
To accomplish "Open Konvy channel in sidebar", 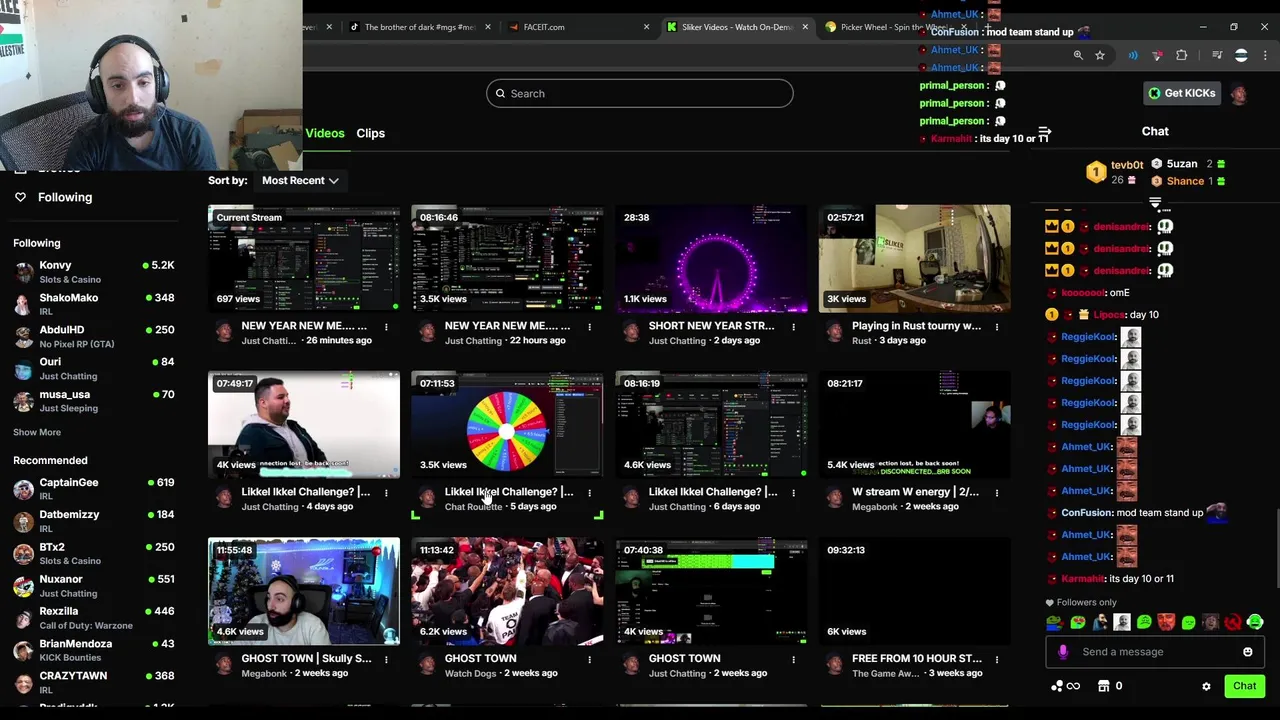I will pos(95,272).
